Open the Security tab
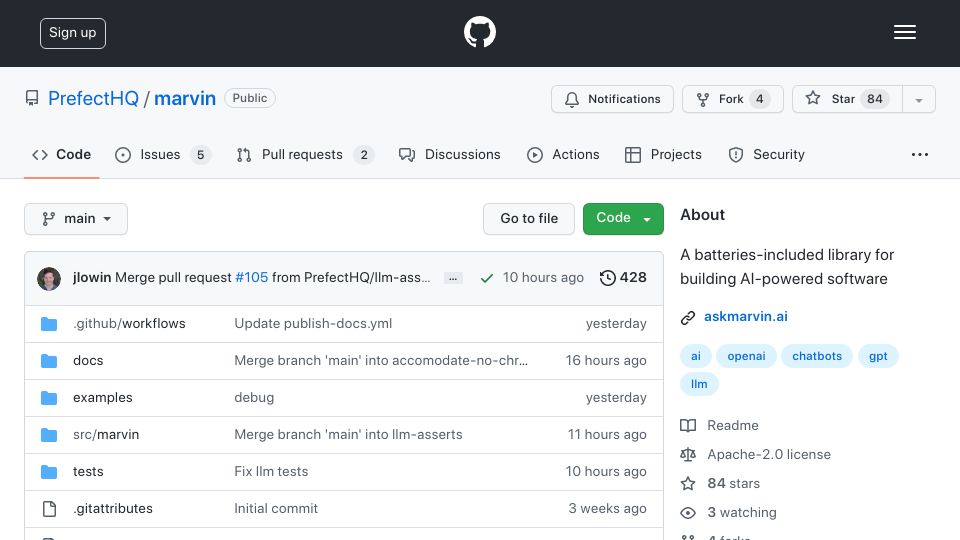Viewport: 960px width, 540px height. tap(767, 155)
